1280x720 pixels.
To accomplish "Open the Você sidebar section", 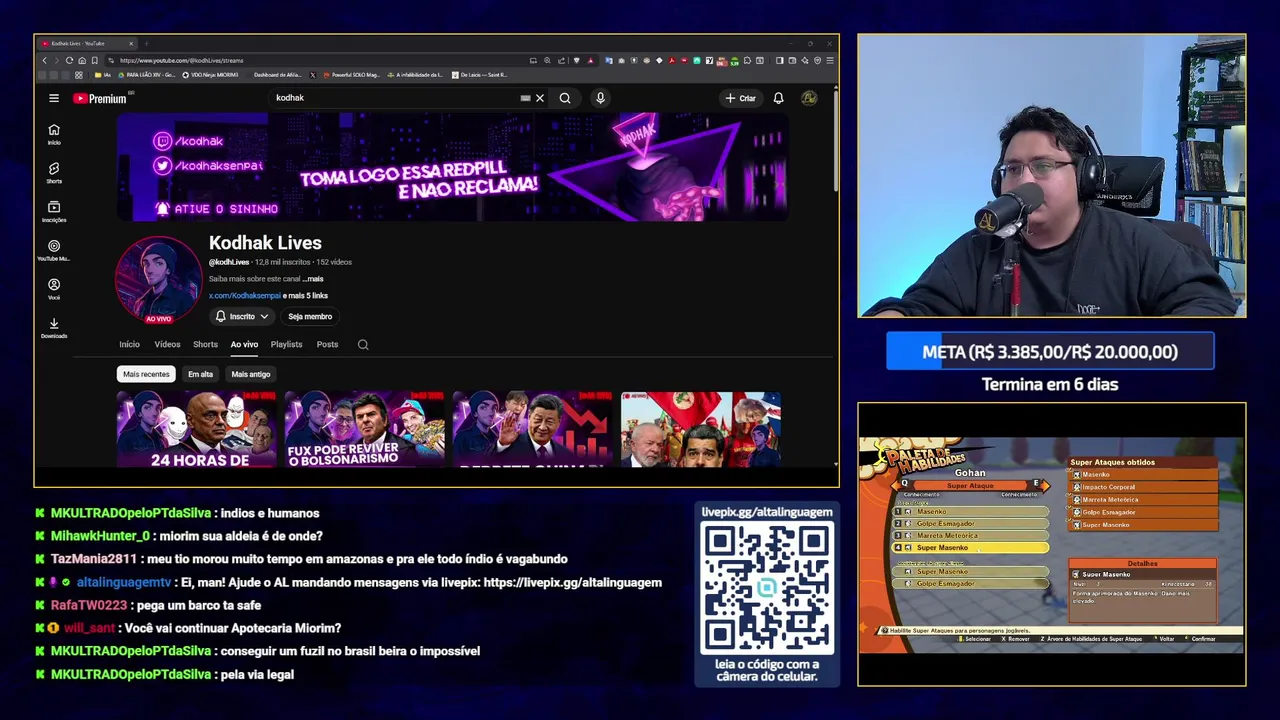I will [54, 289].
